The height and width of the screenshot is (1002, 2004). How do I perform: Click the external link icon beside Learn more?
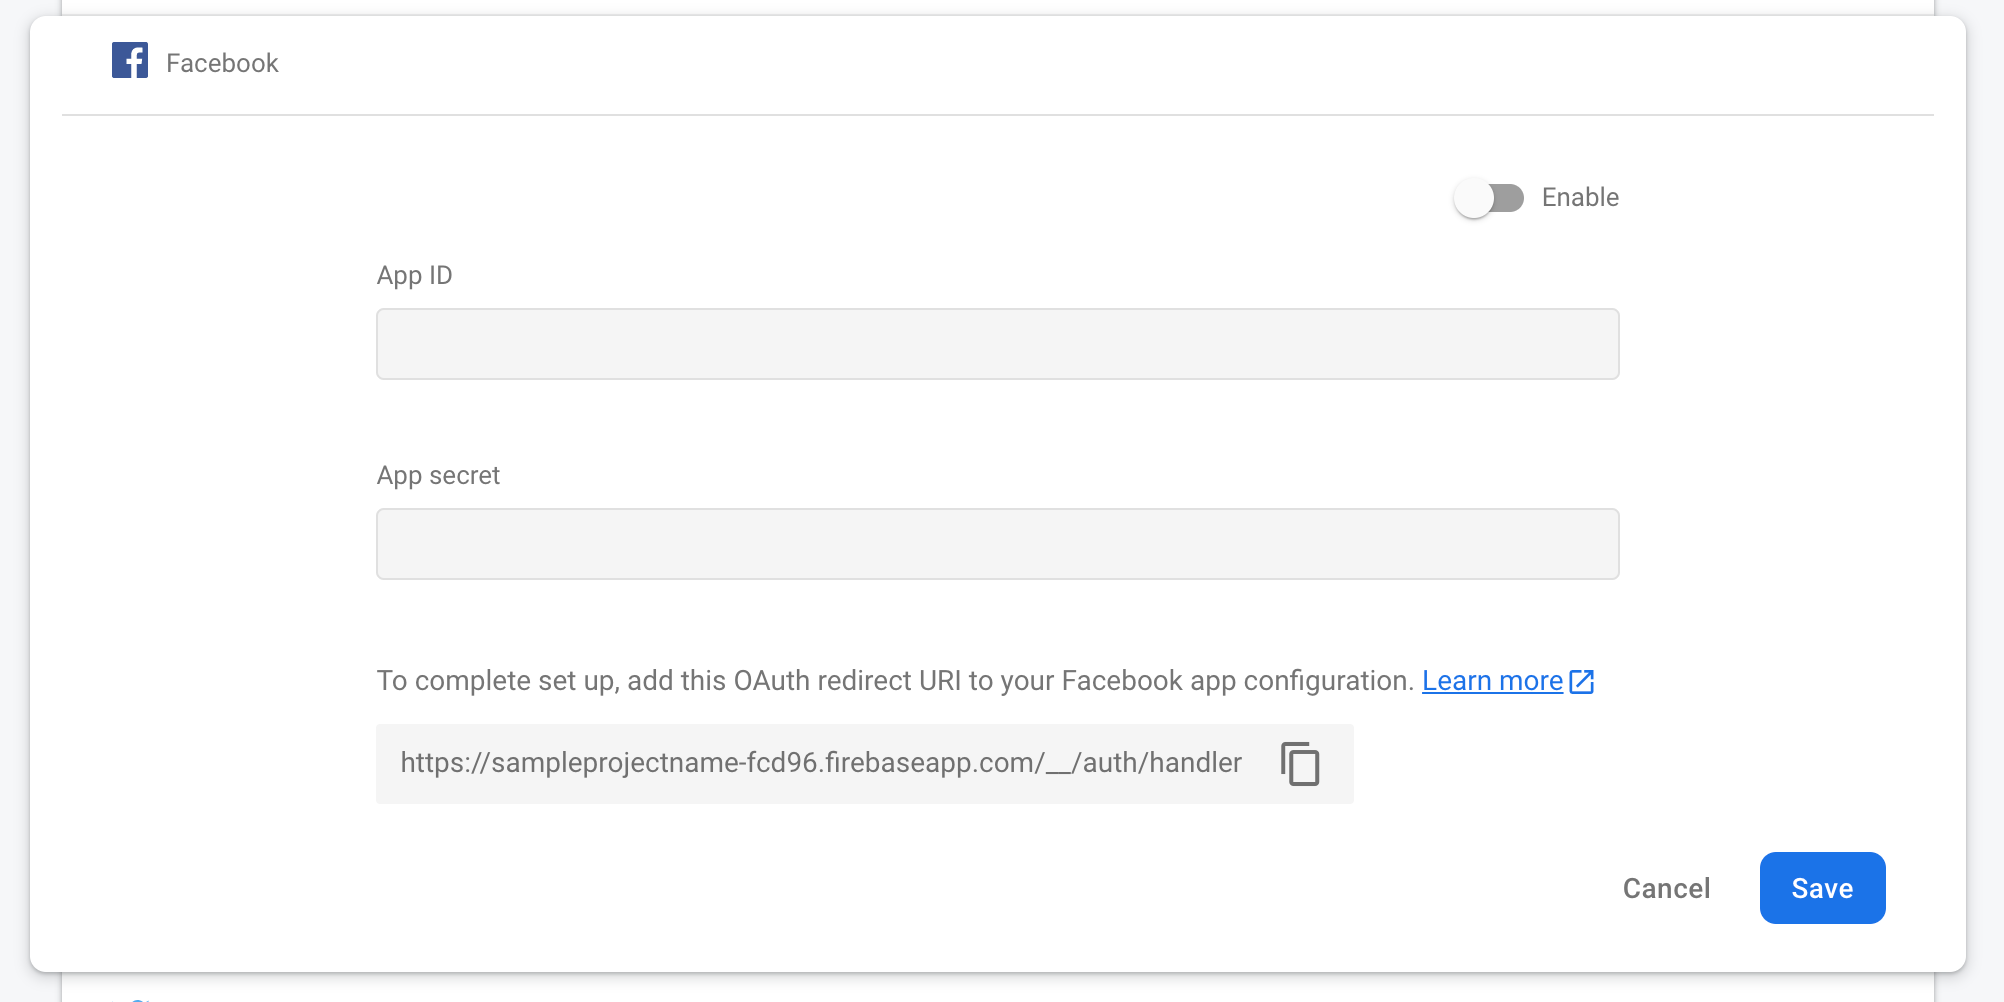[x=1582, y=681]
